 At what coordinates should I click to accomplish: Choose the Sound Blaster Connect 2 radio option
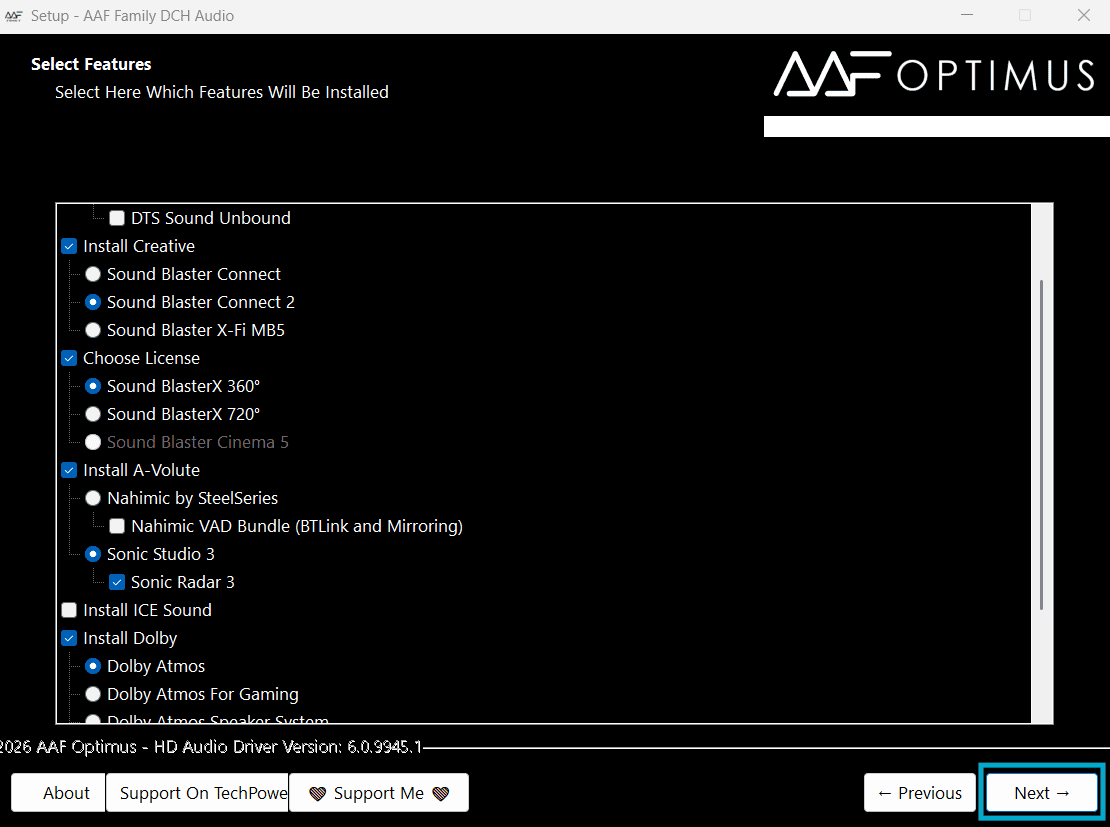tap(93, 302)
